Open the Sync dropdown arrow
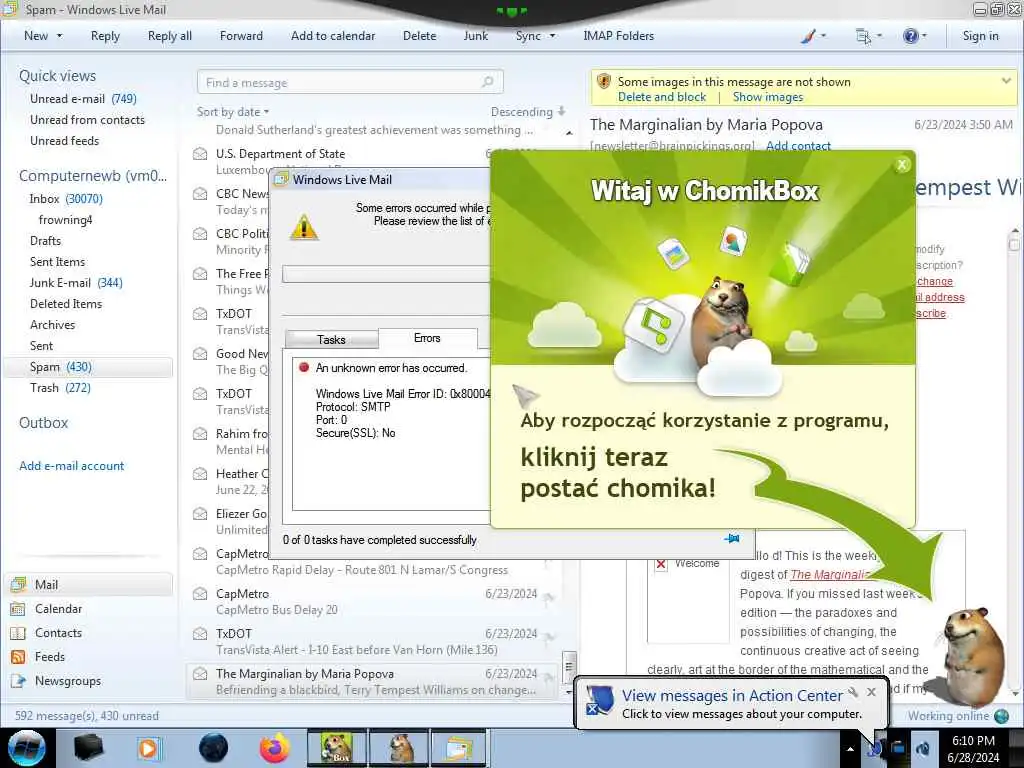 (552, 36)
